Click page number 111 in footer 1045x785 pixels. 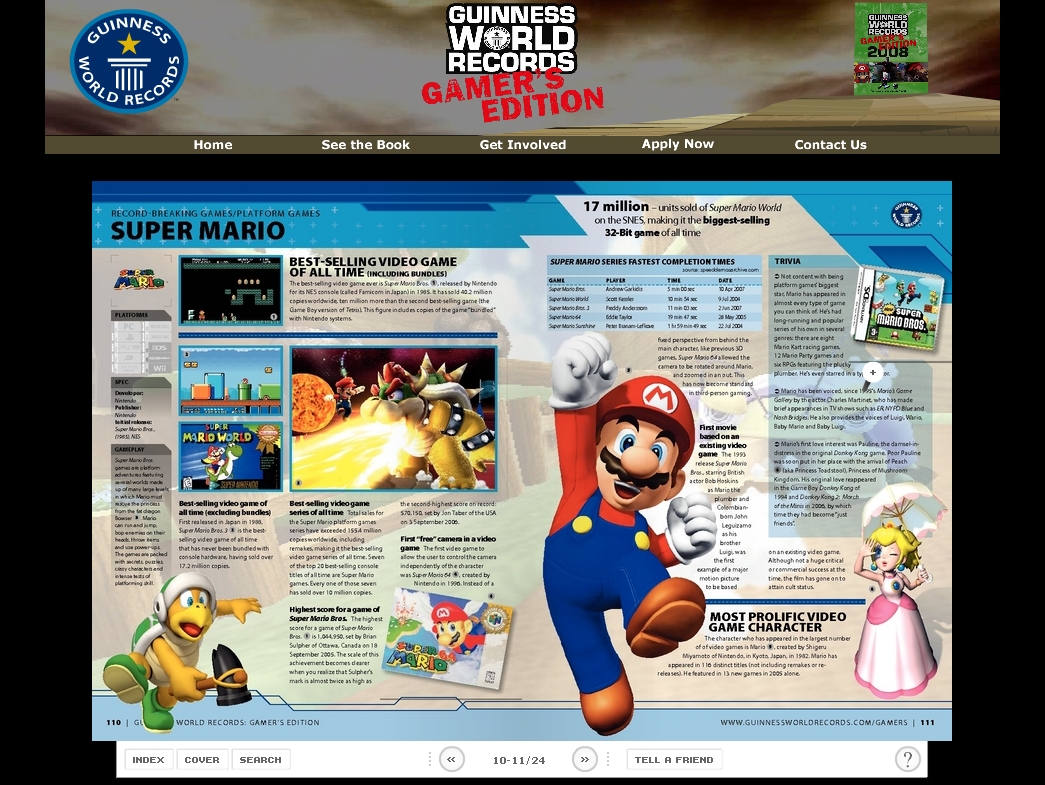(928, 722)
